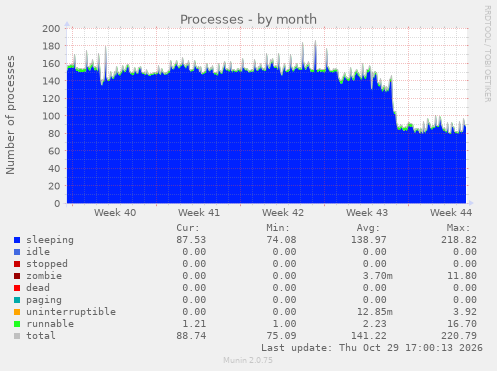This screenshot has width=497, height=371.
Task: Click total minimum value 75.09
Action: 281,336
